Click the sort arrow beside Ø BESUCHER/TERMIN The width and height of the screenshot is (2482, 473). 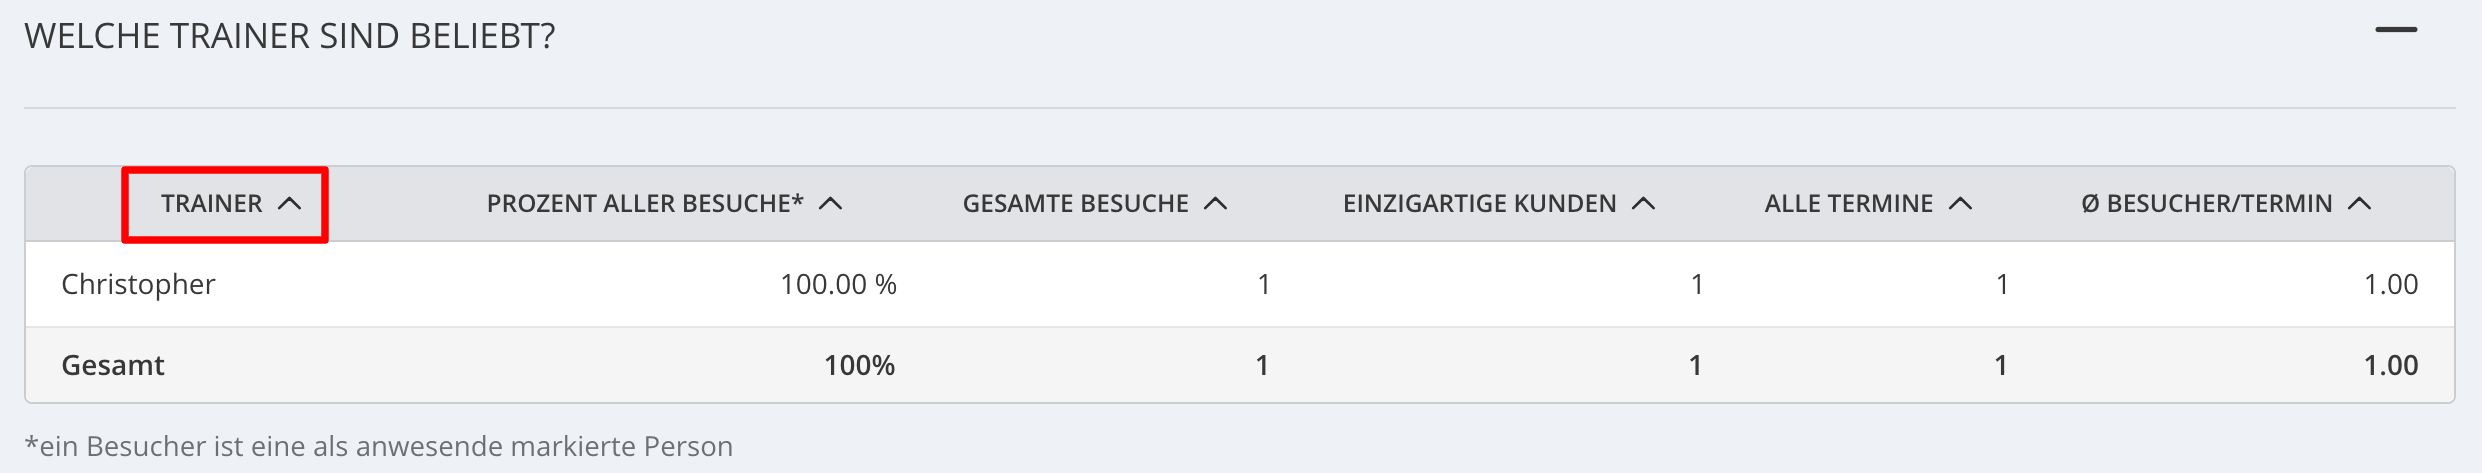pyautogui.click(x=2359, y=204)
